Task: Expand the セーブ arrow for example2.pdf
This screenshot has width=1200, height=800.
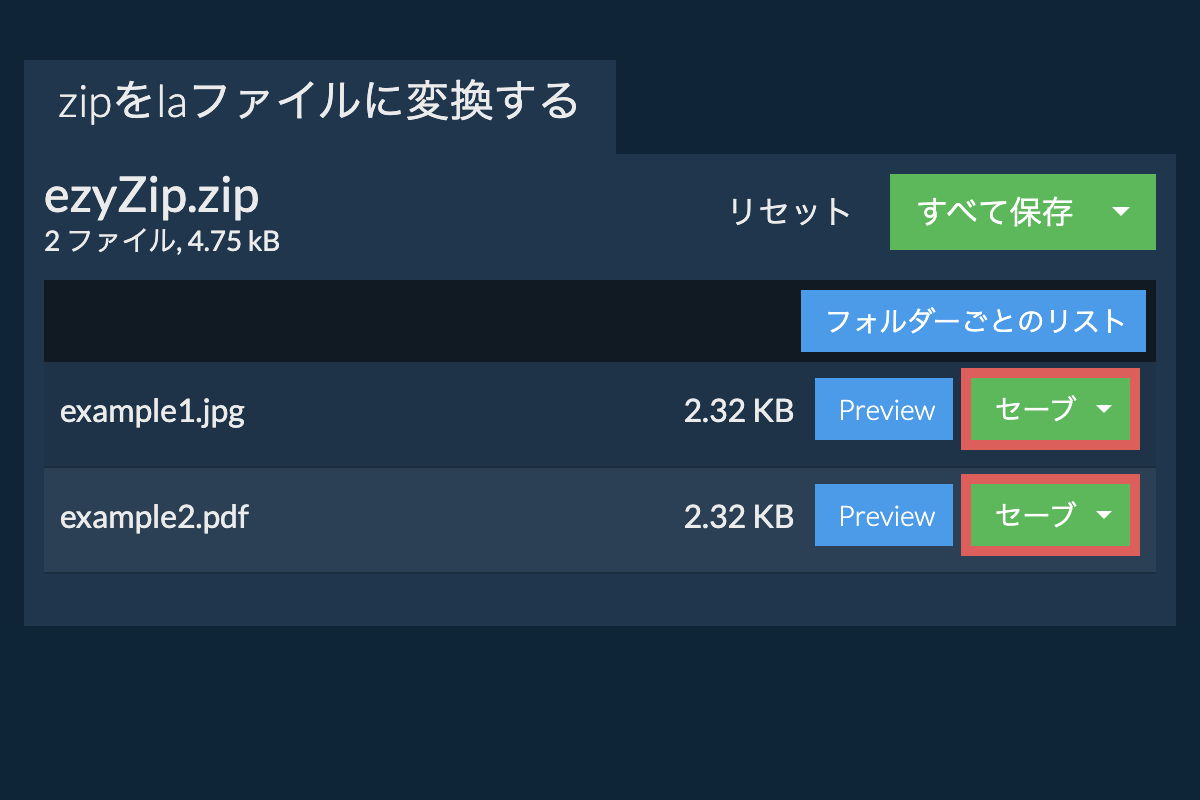Action: point(1104,515)
